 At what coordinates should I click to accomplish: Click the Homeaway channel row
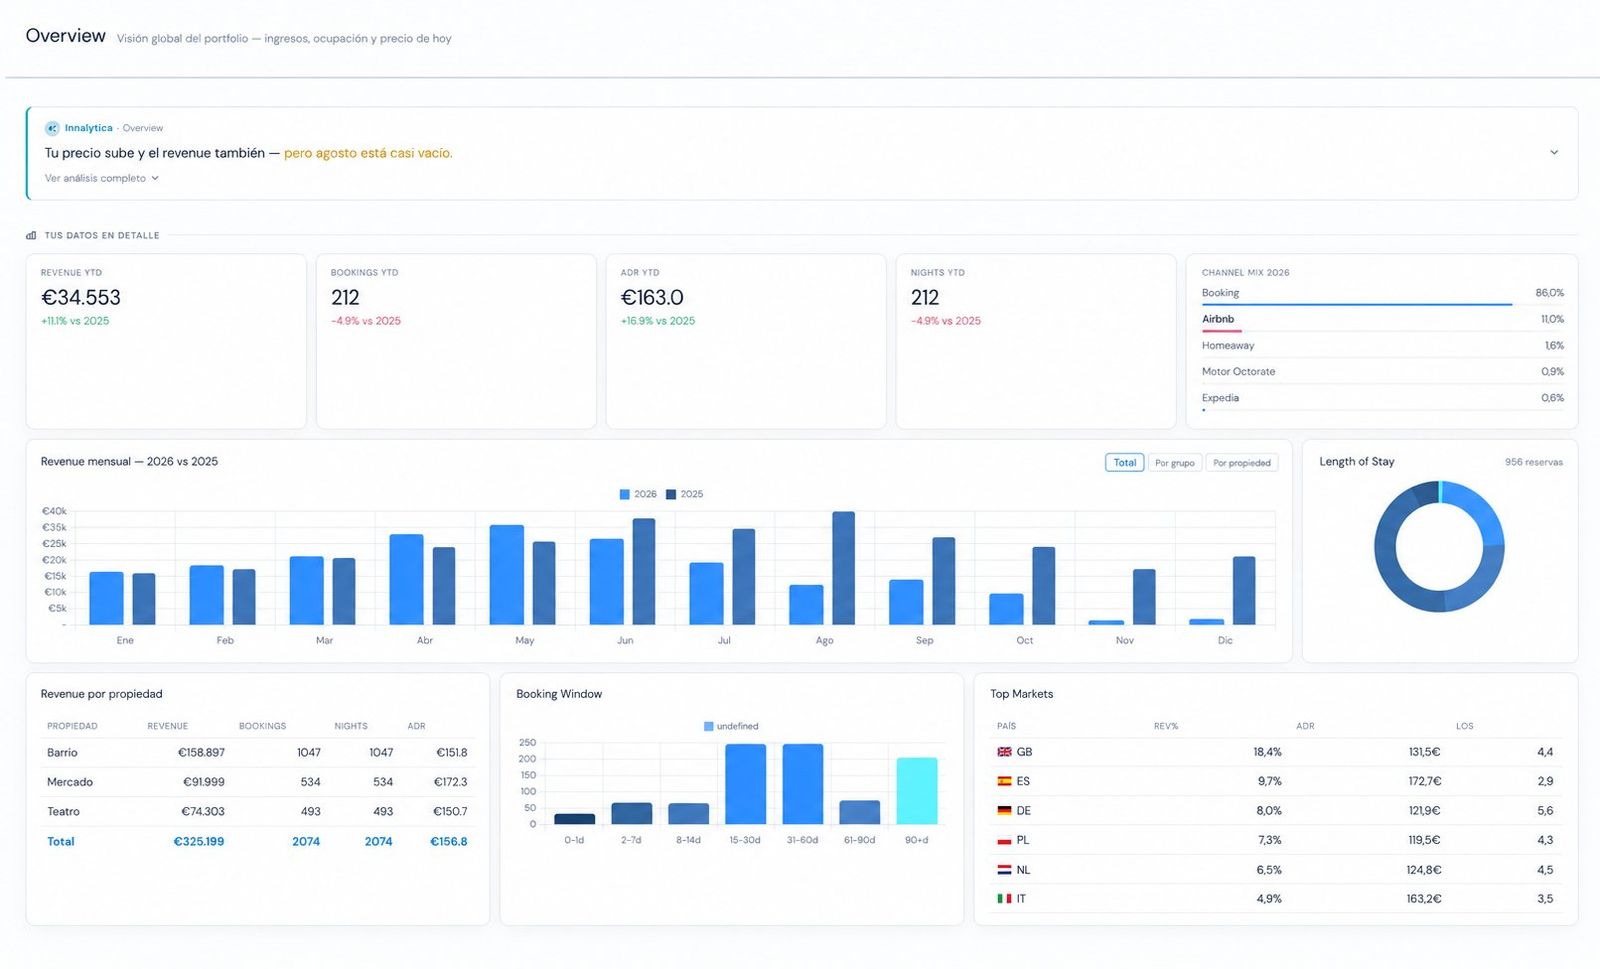pyautogui.click(x=1382, y=346)
